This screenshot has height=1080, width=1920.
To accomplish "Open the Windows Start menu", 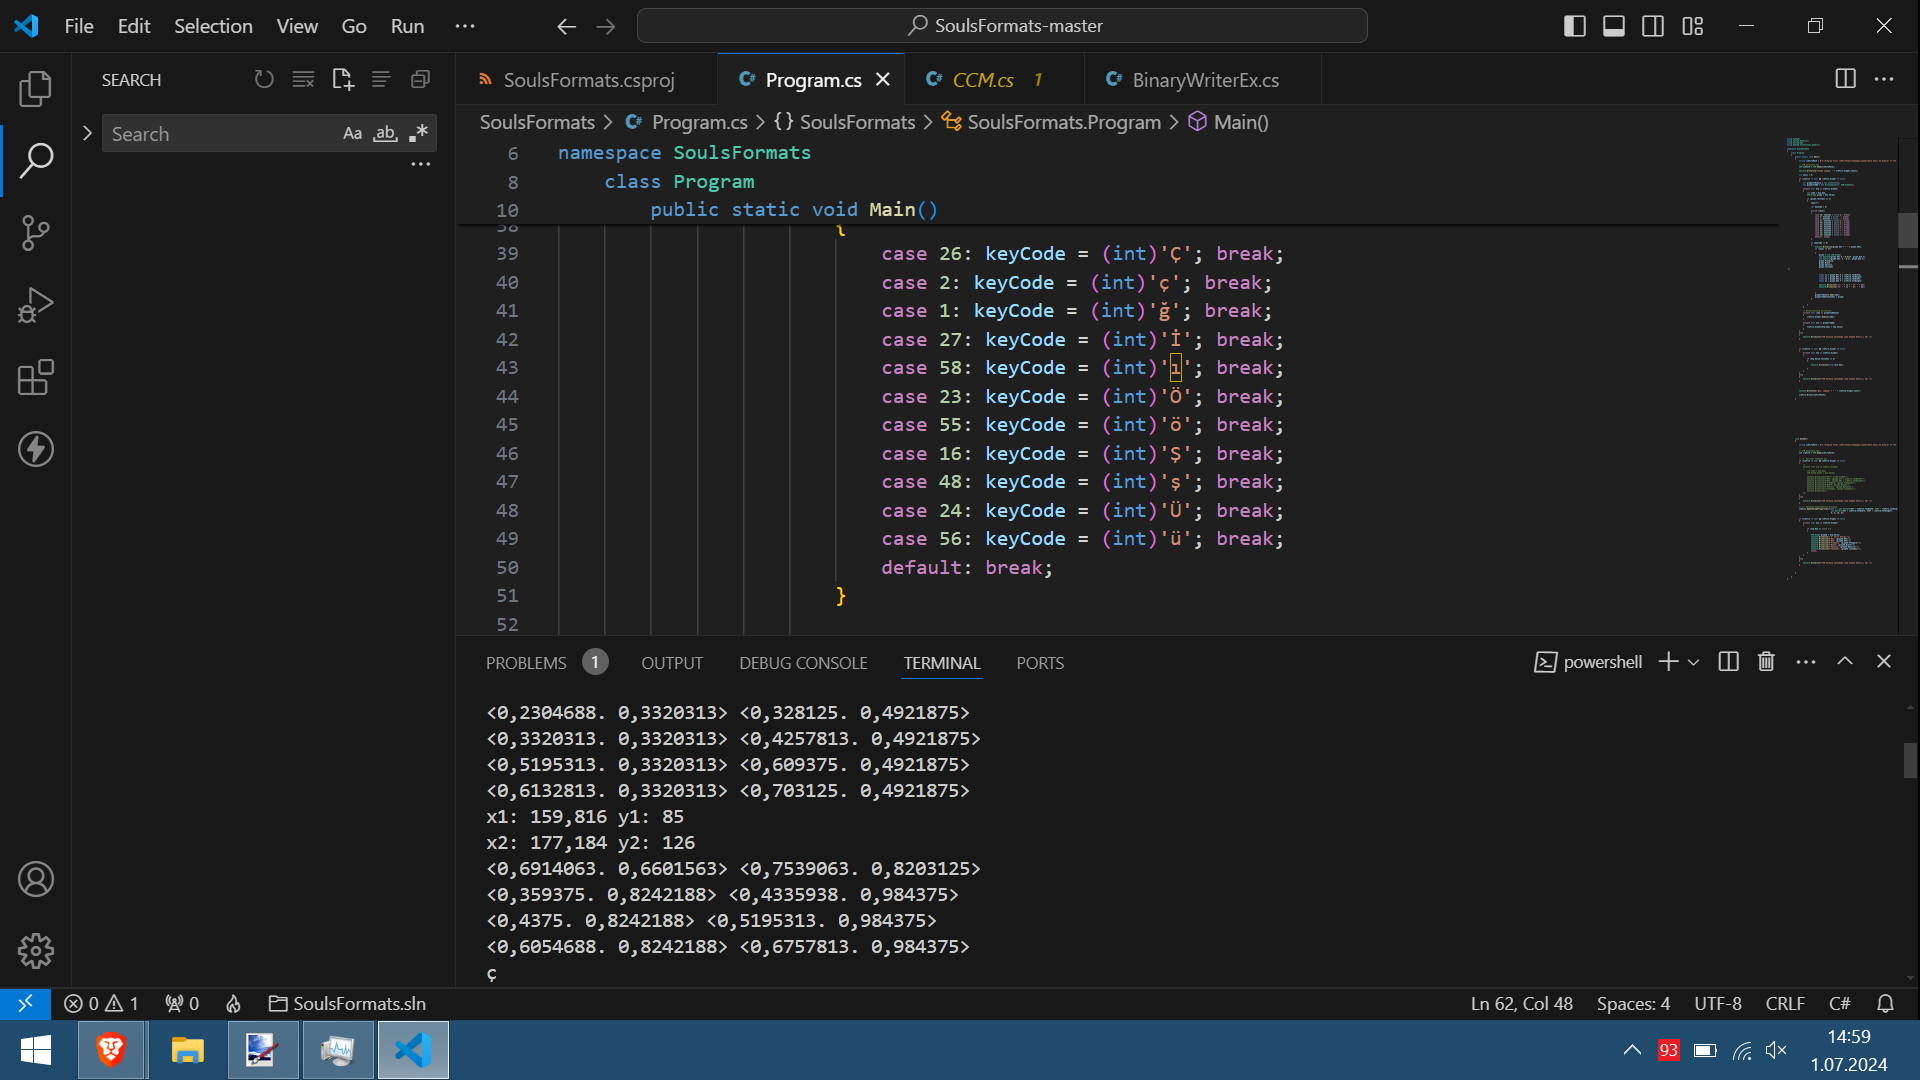I will coord(36,1050).
